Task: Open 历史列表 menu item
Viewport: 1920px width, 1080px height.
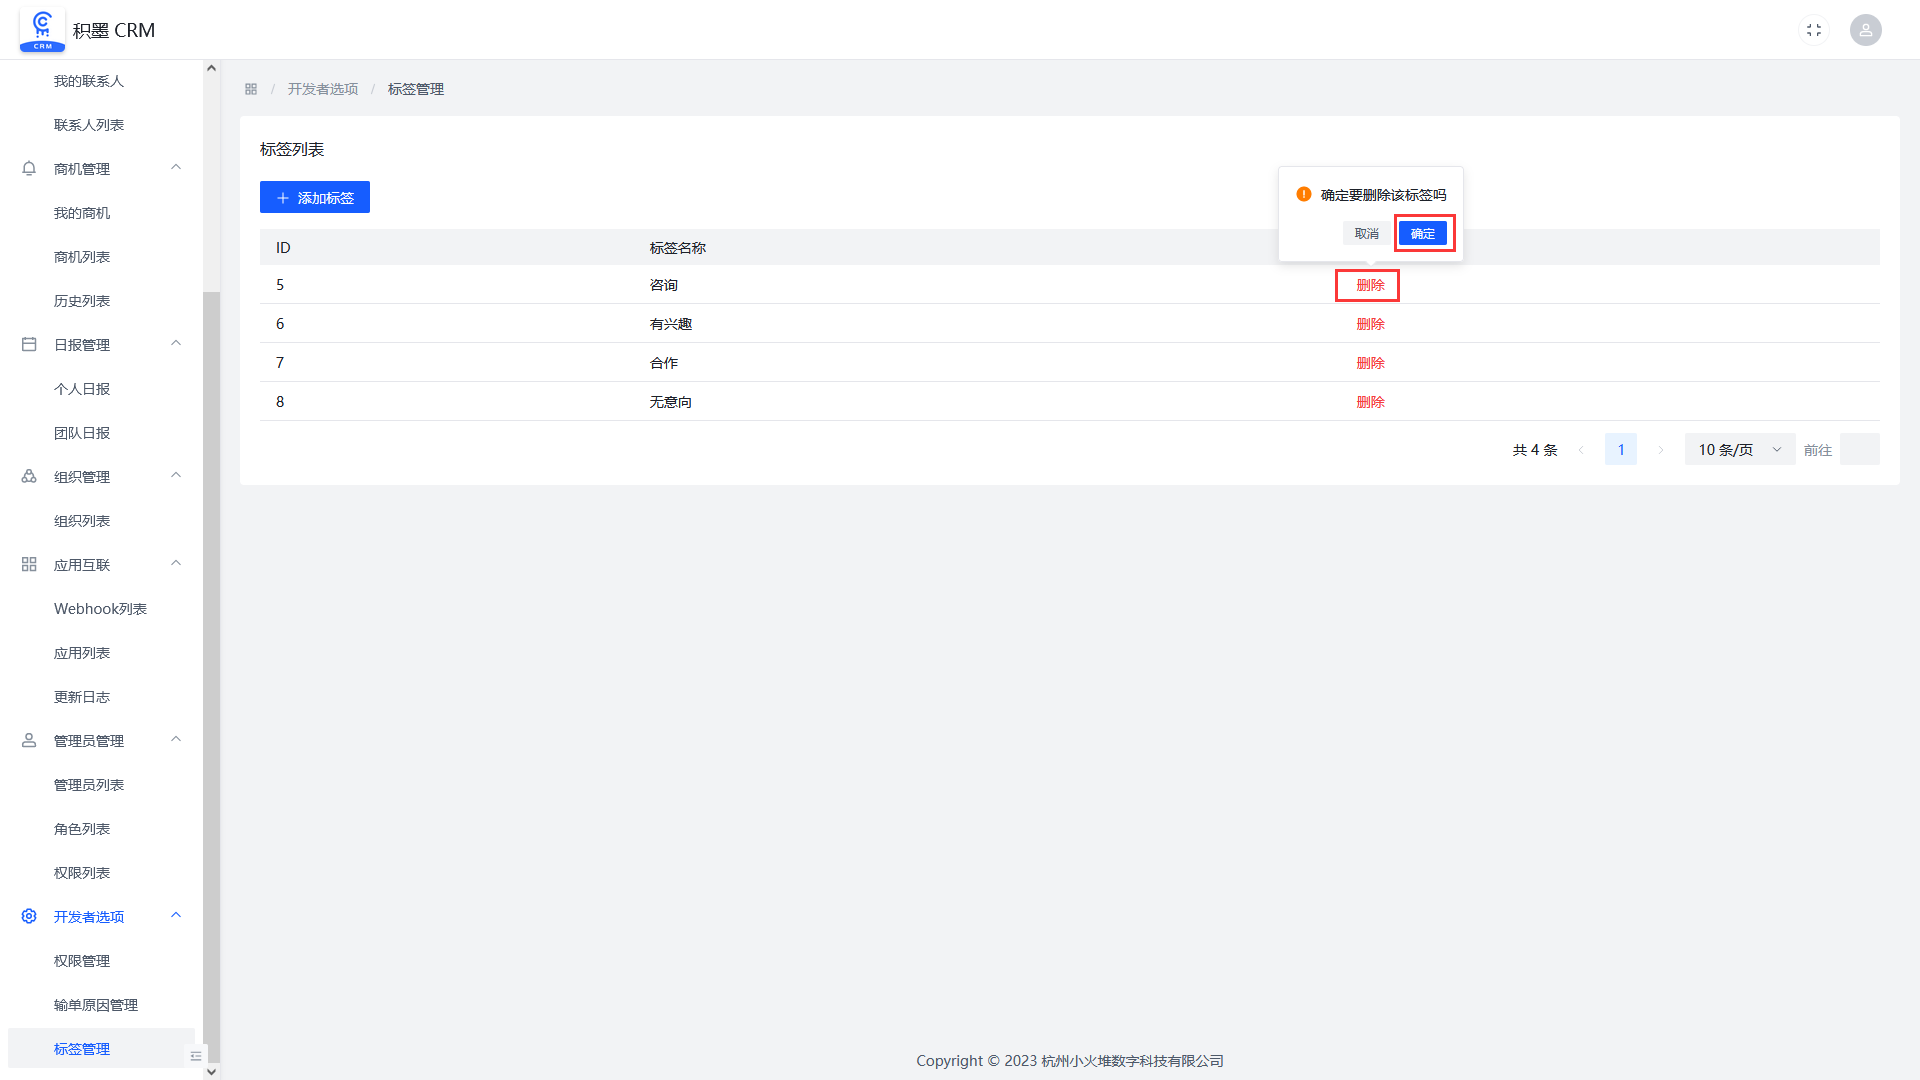Action: click(x=82, y=301)
